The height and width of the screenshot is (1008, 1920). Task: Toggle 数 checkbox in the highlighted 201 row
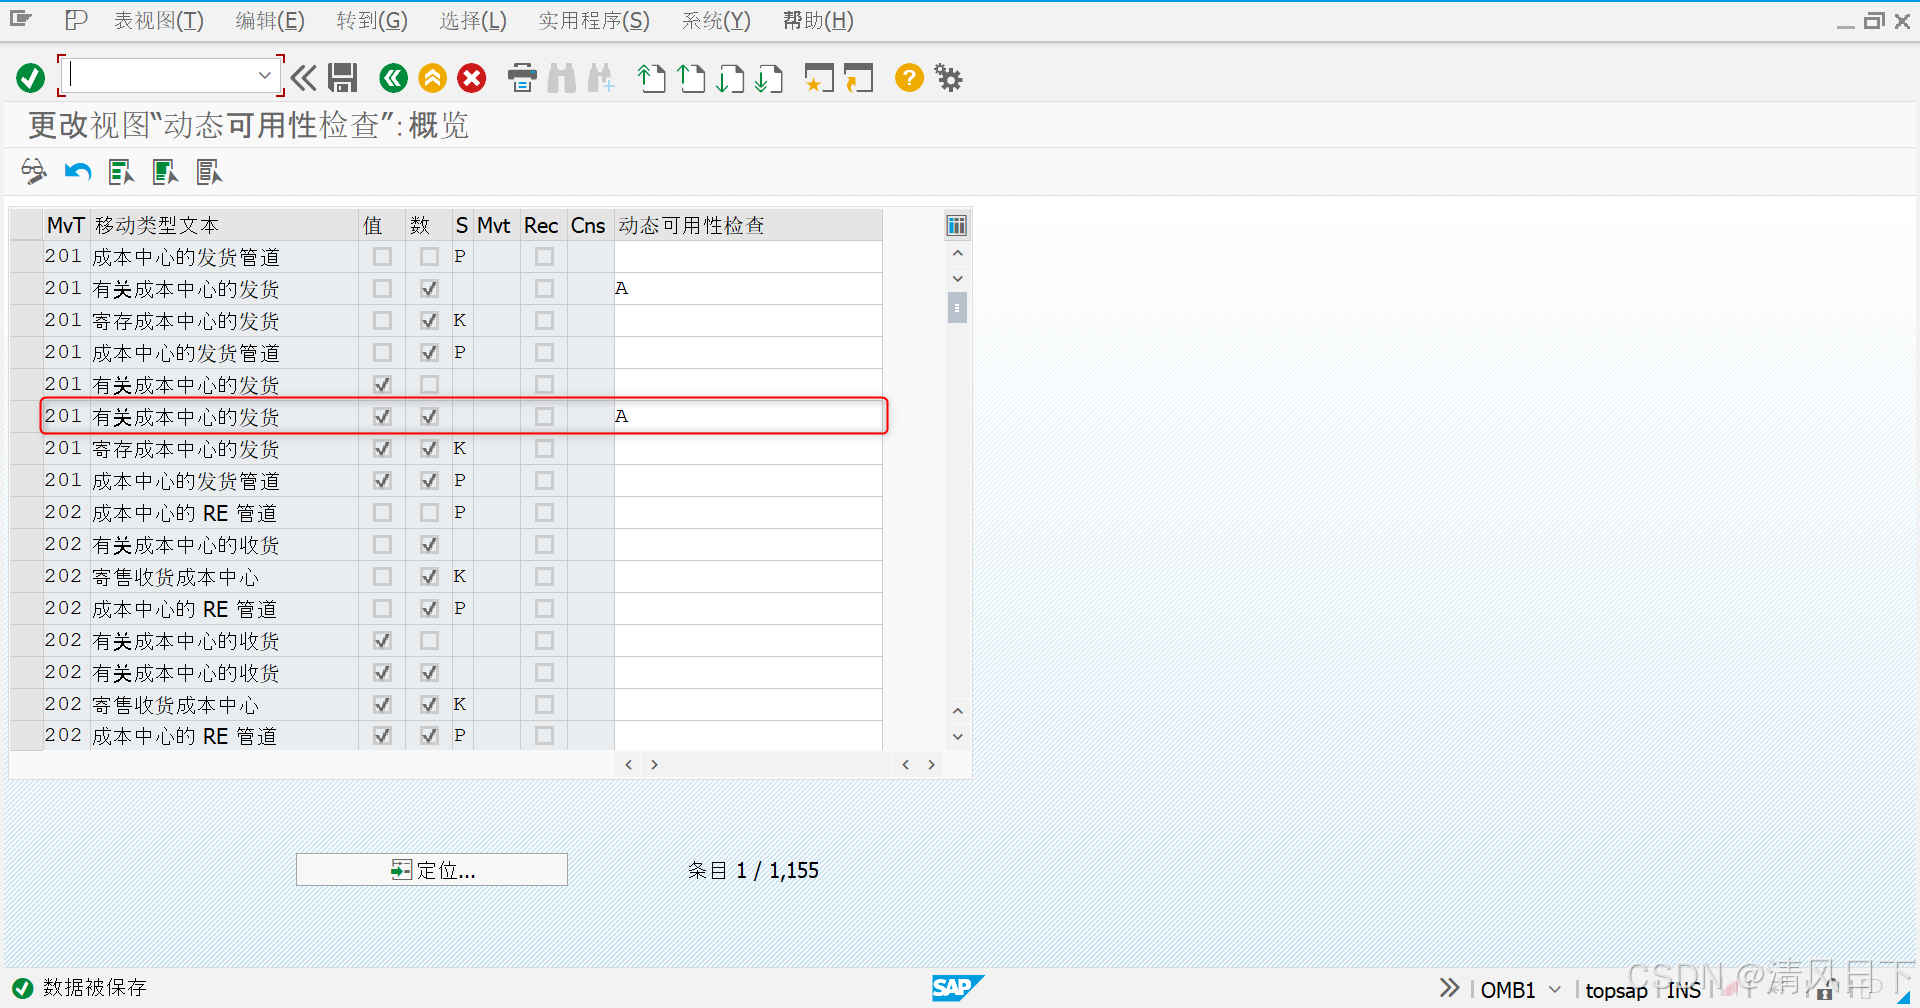tap(429, 417)
